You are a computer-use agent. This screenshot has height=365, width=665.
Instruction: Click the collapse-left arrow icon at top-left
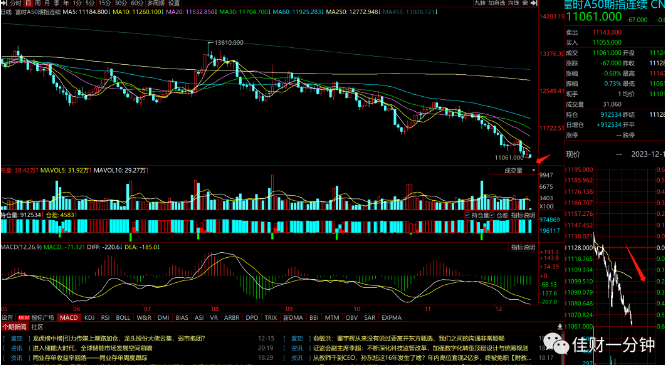[4, 3]
